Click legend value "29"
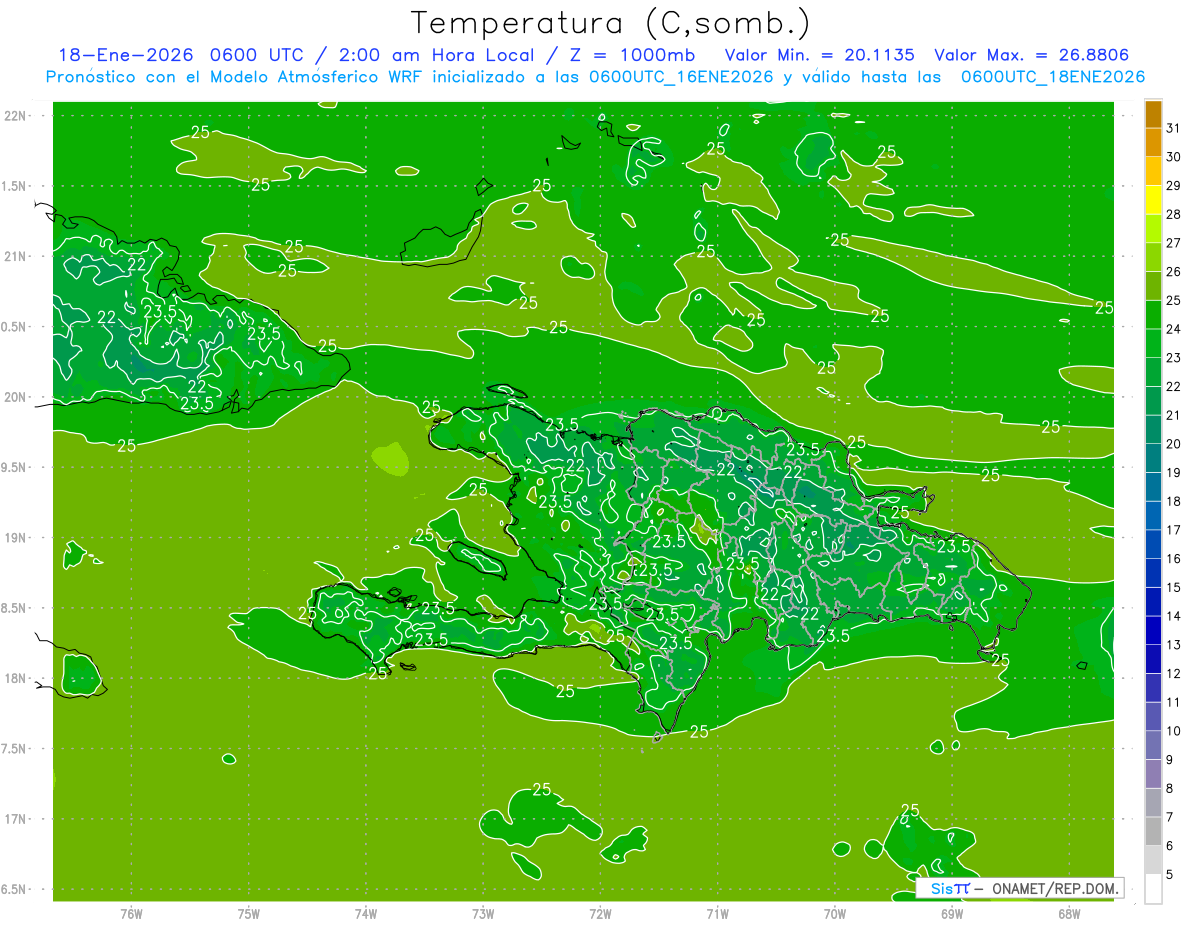This screenshot has width=1200, height=927. [1174, 186]
